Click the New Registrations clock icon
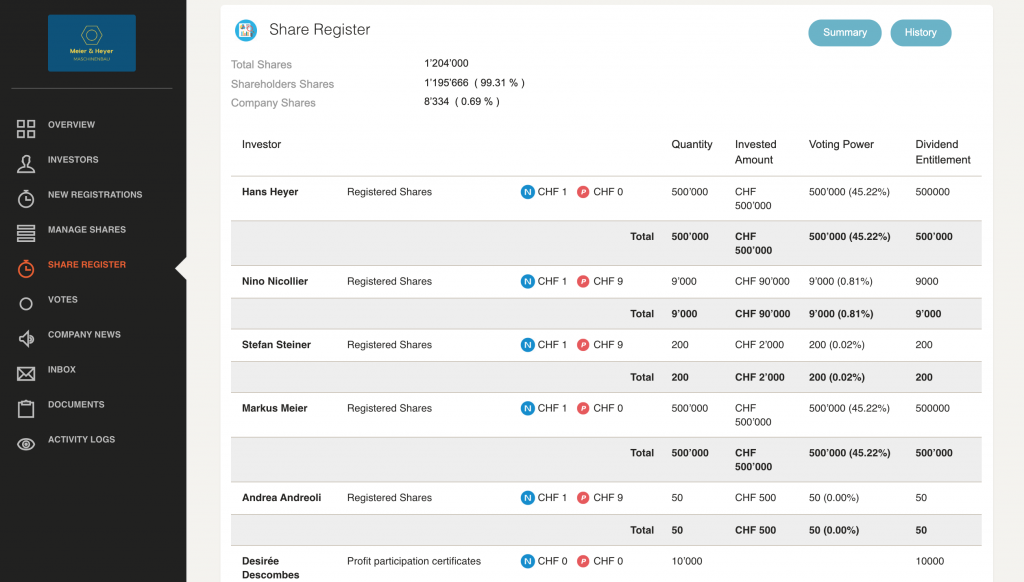 (x=26, y=198)
